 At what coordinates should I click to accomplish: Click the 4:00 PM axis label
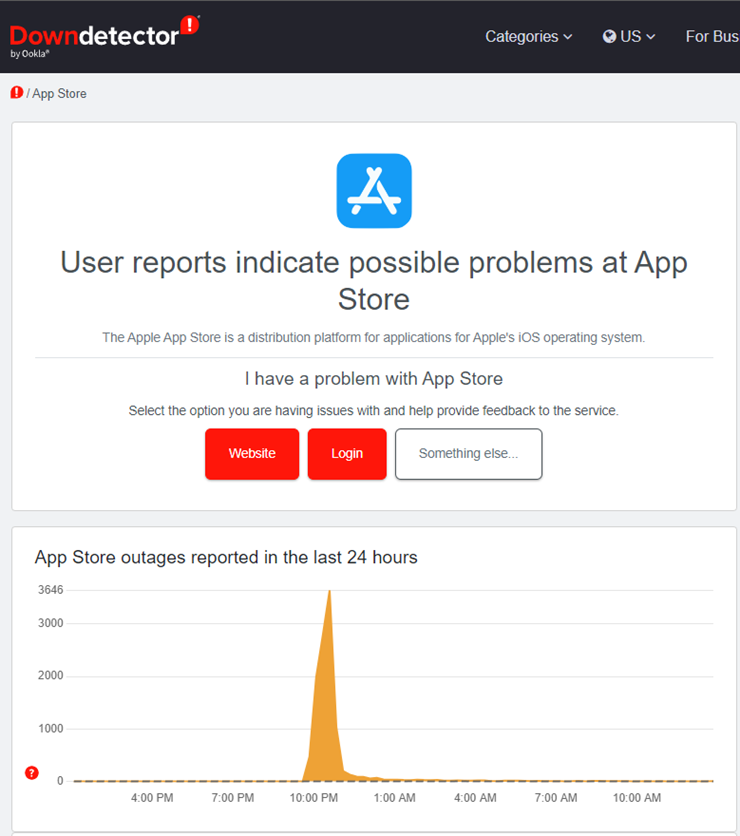point(152,798)
